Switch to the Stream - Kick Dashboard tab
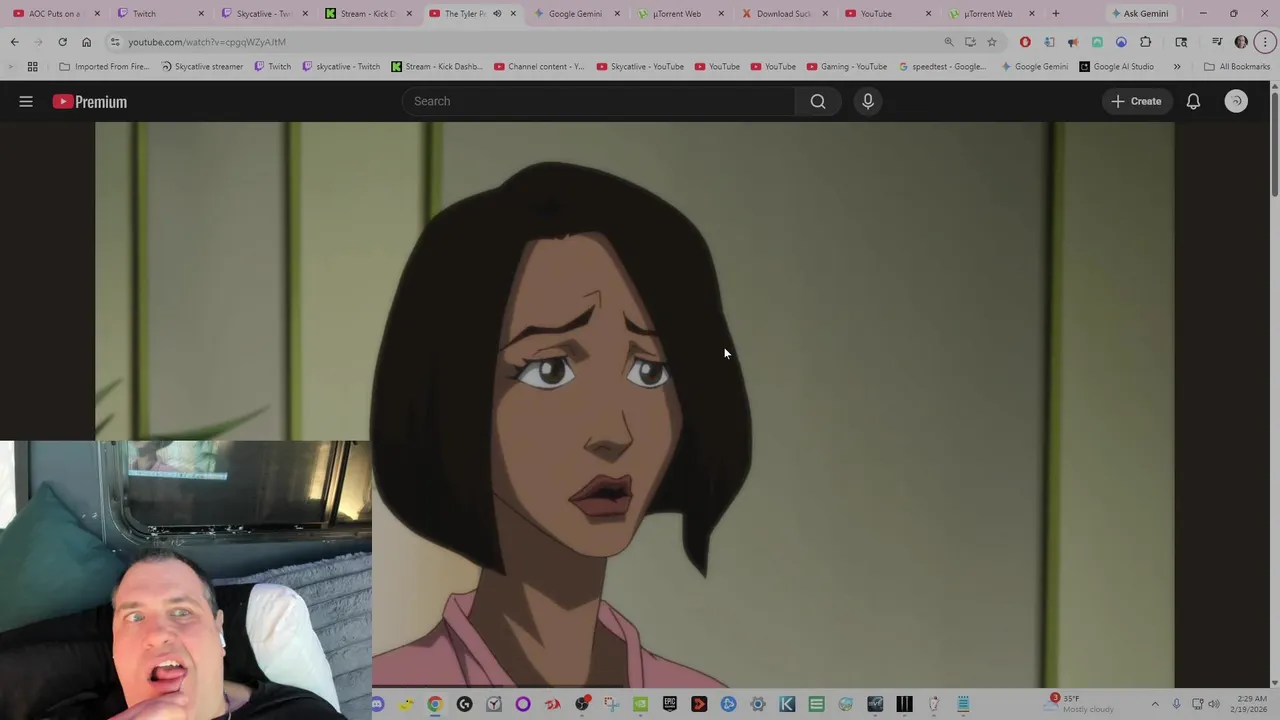The image size is (1280, 720). [x=367, y=14]
